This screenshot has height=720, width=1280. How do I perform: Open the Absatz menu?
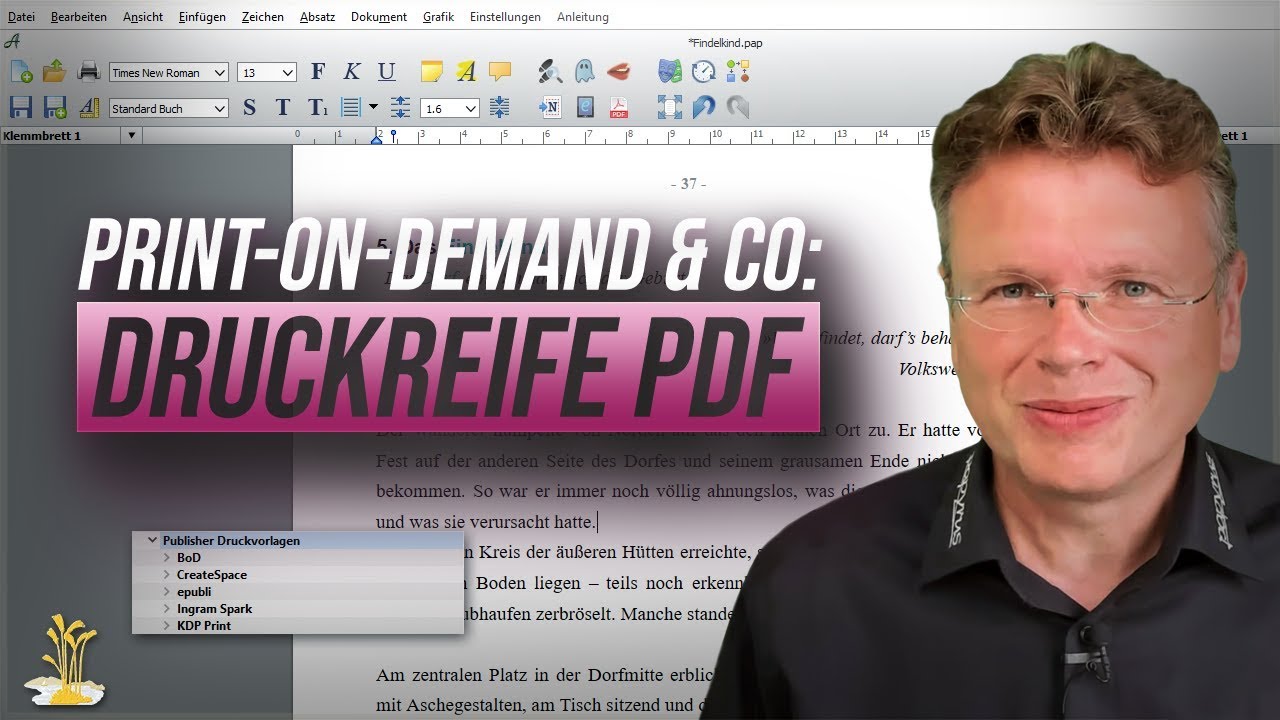point(318,17)
